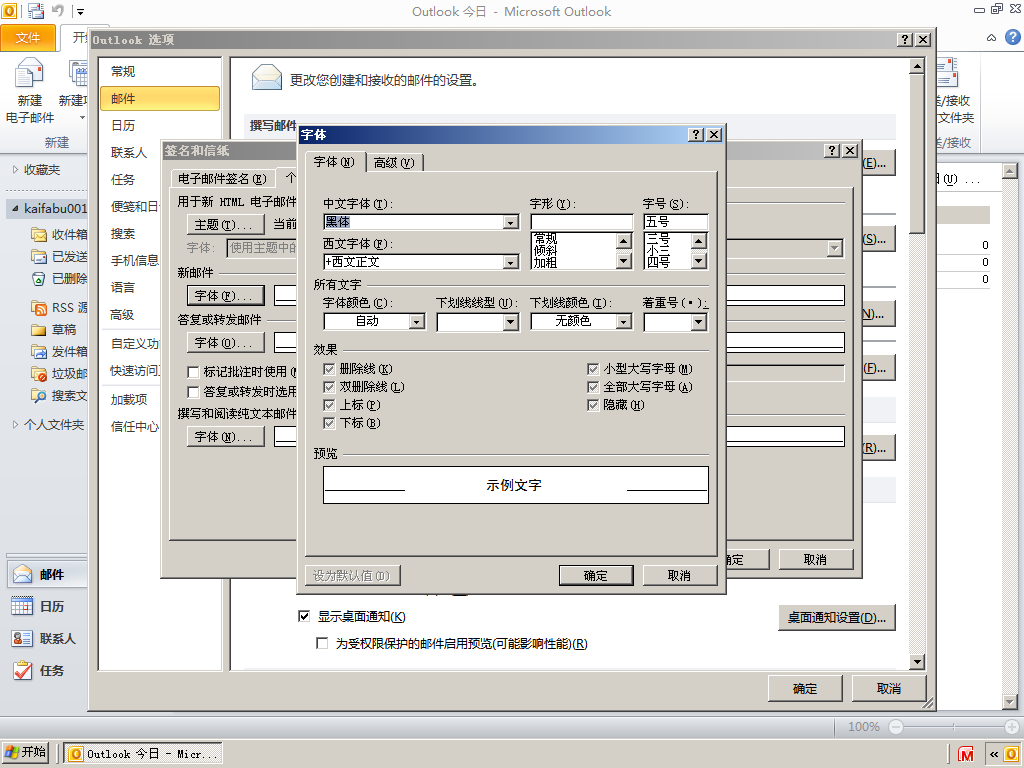Click the Help question mark icon in the ribbon
Viewport: 1024px width, 768px height.
tap(1012, 37)
